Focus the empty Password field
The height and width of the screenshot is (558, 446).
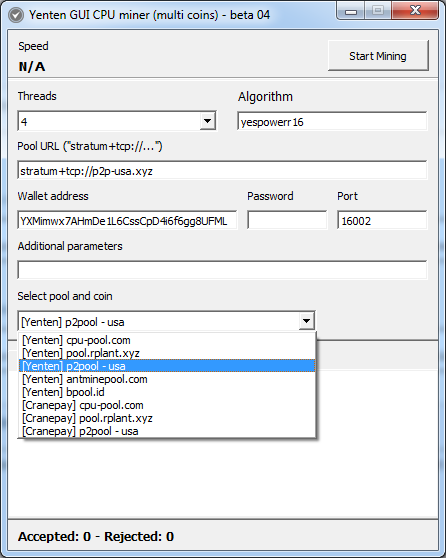(x=287, y=221)
